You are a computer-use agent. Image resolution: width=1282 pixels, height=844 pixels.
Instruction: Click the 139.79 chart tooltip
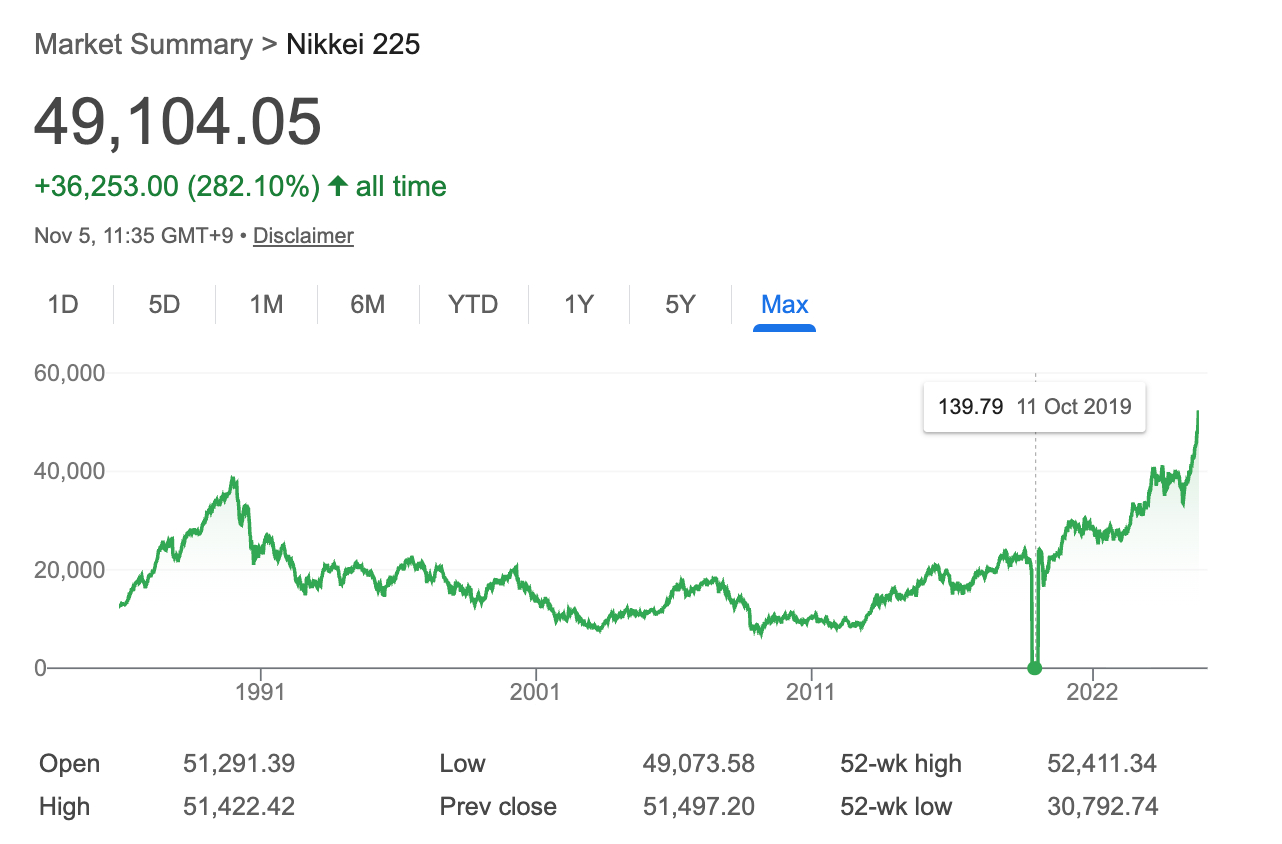[1034, 406]
